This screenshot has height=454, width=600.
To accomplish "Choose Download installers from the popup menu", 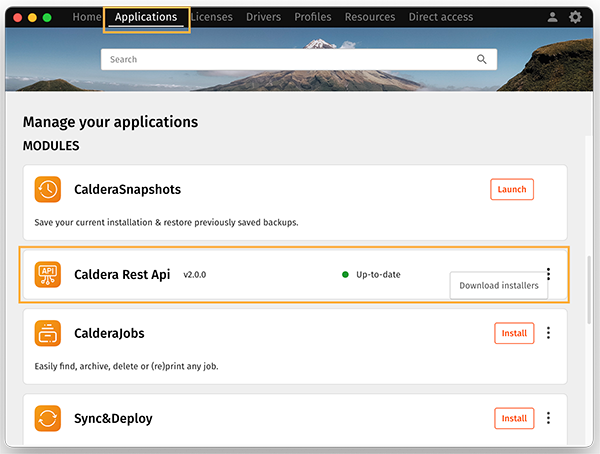I will [x=499, y=286].
